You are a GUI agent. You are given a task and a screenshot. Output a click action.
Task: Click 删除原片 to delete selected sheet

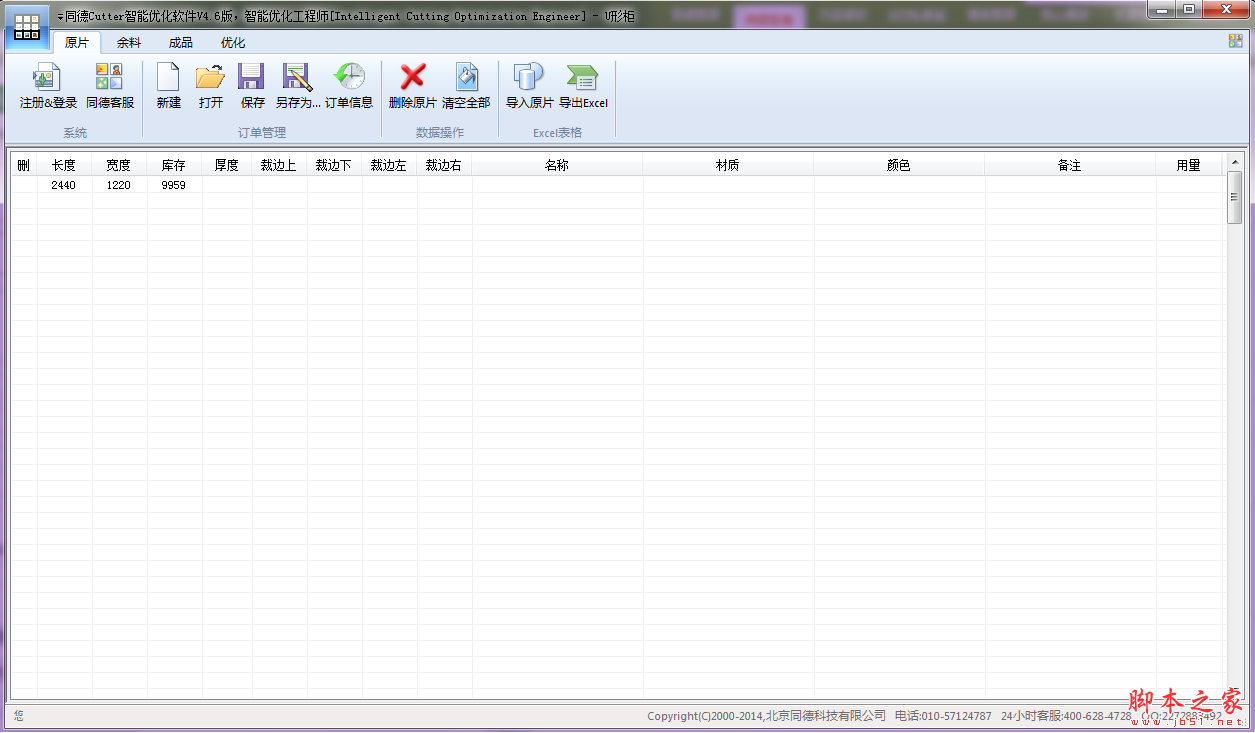point(410,85)
